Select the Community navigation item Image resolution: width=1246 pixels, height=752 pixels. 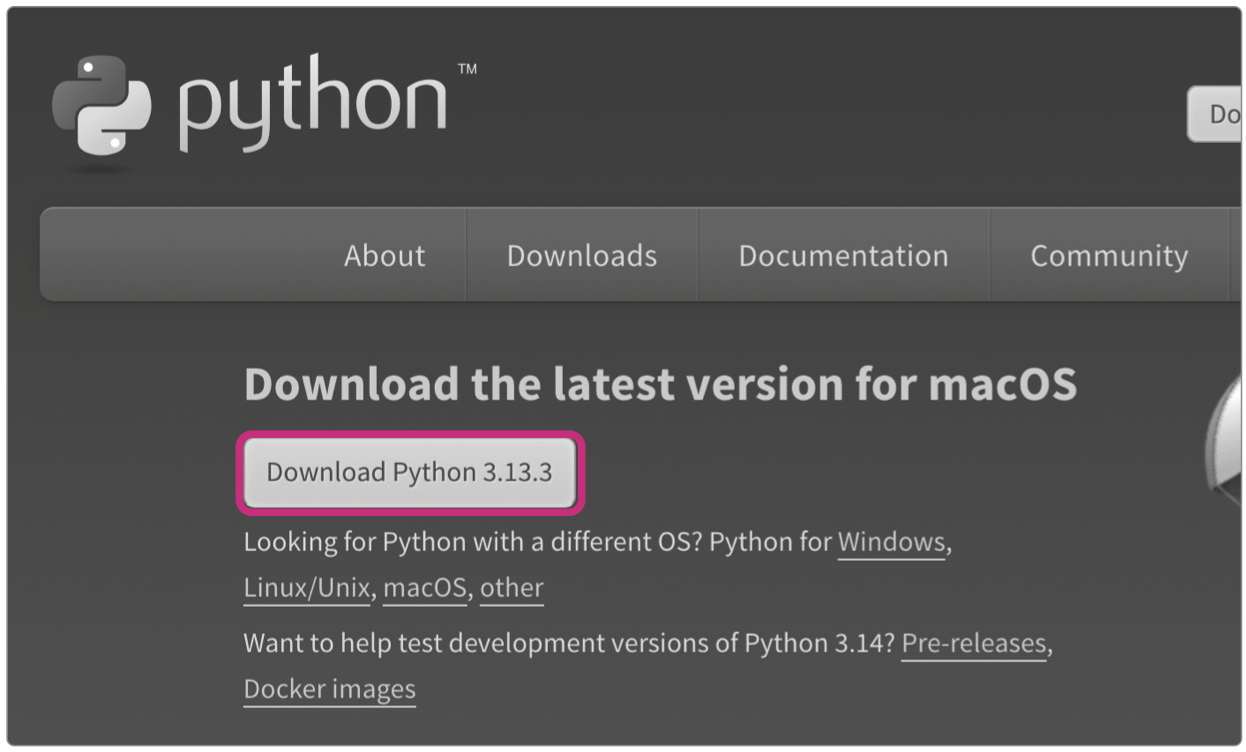click(x=1108, y=256)
